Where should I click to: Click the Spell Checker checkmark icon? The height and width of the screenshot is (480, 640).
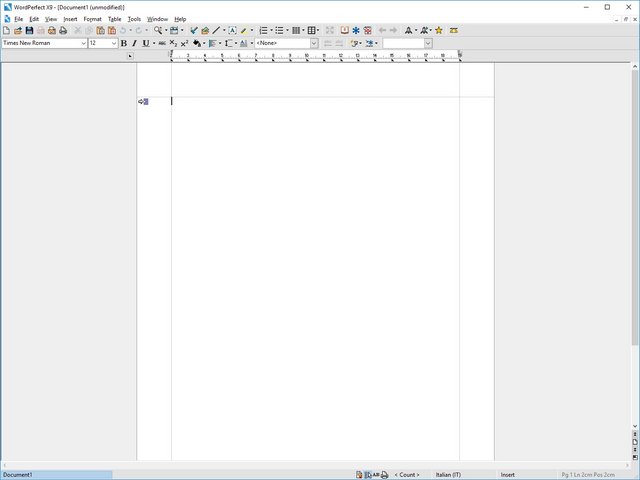tap(194, 31)
